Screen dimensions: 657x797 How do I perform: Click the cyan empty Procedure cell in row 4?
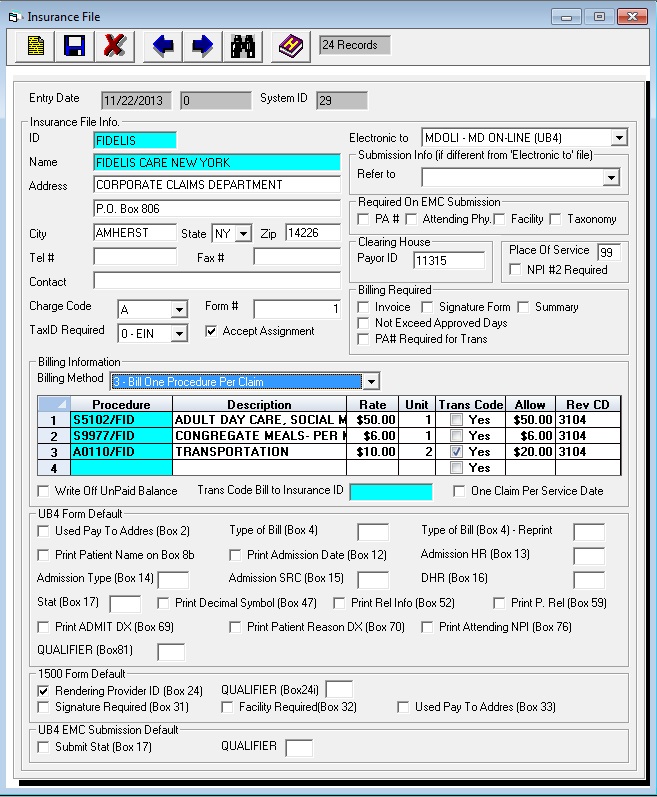point(121,468)
